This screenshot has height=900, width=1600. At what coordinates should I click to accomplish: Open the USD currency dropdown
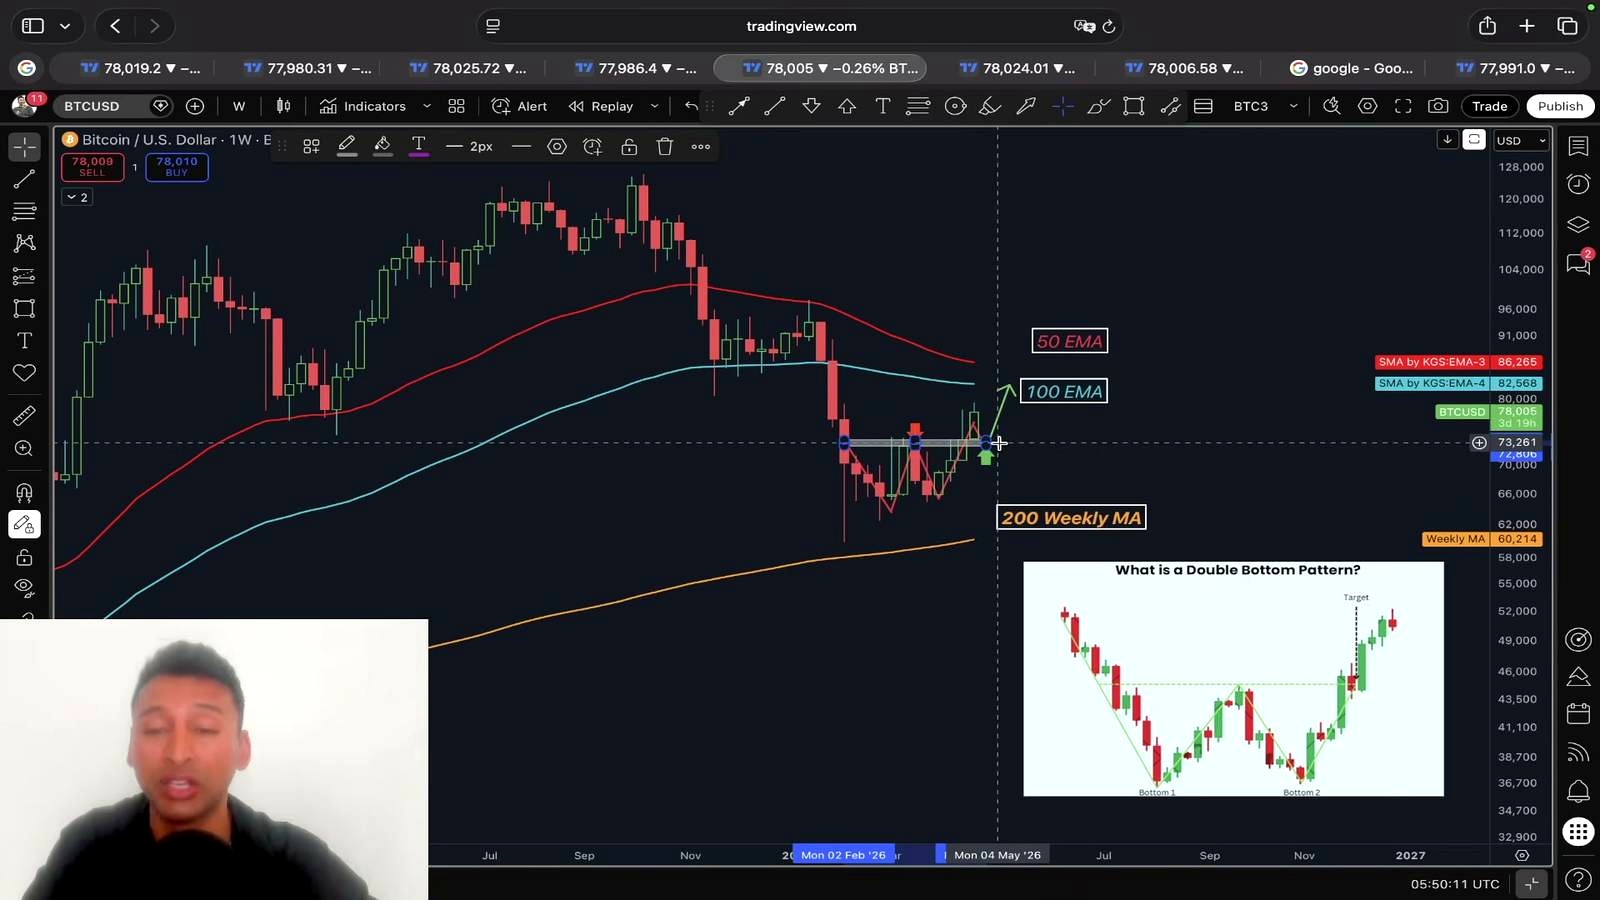tap(1521, 141)
